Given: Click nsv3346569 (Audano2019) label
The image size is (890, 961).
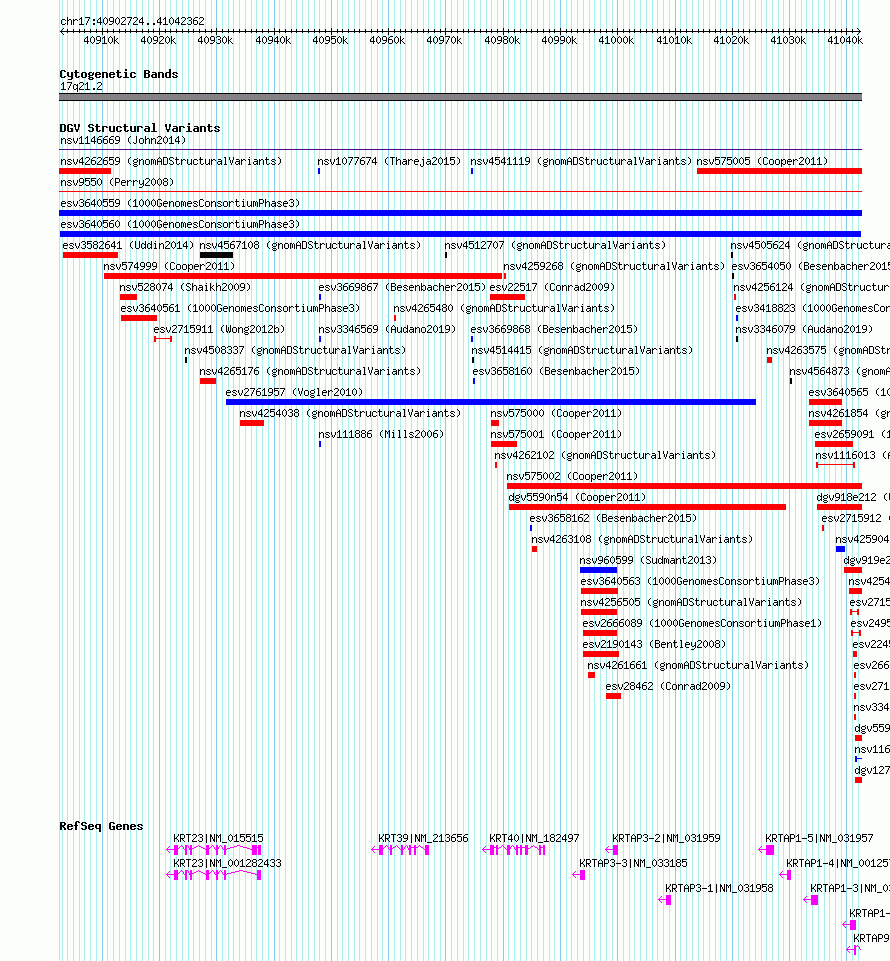Looking at the screenshot, I should (387, 330).
